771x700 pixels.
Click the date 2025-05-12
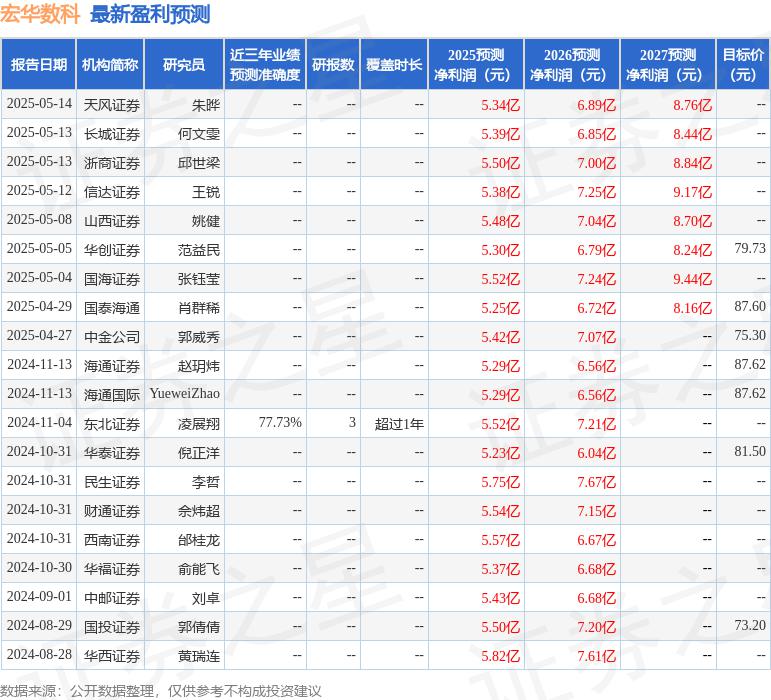point(39,191)
